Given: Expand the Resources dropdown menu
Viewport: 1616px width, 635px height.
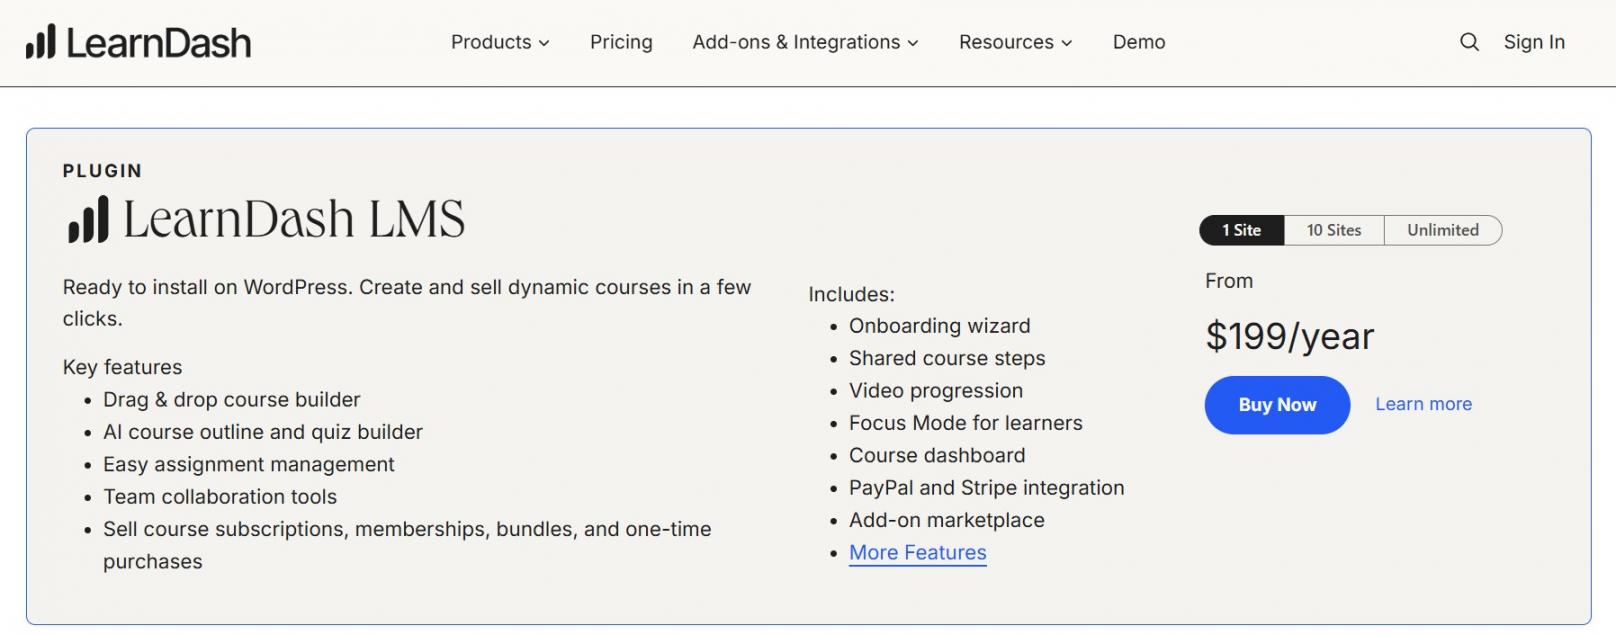Looking at the screenshot, I should [x=1015, y=42].
